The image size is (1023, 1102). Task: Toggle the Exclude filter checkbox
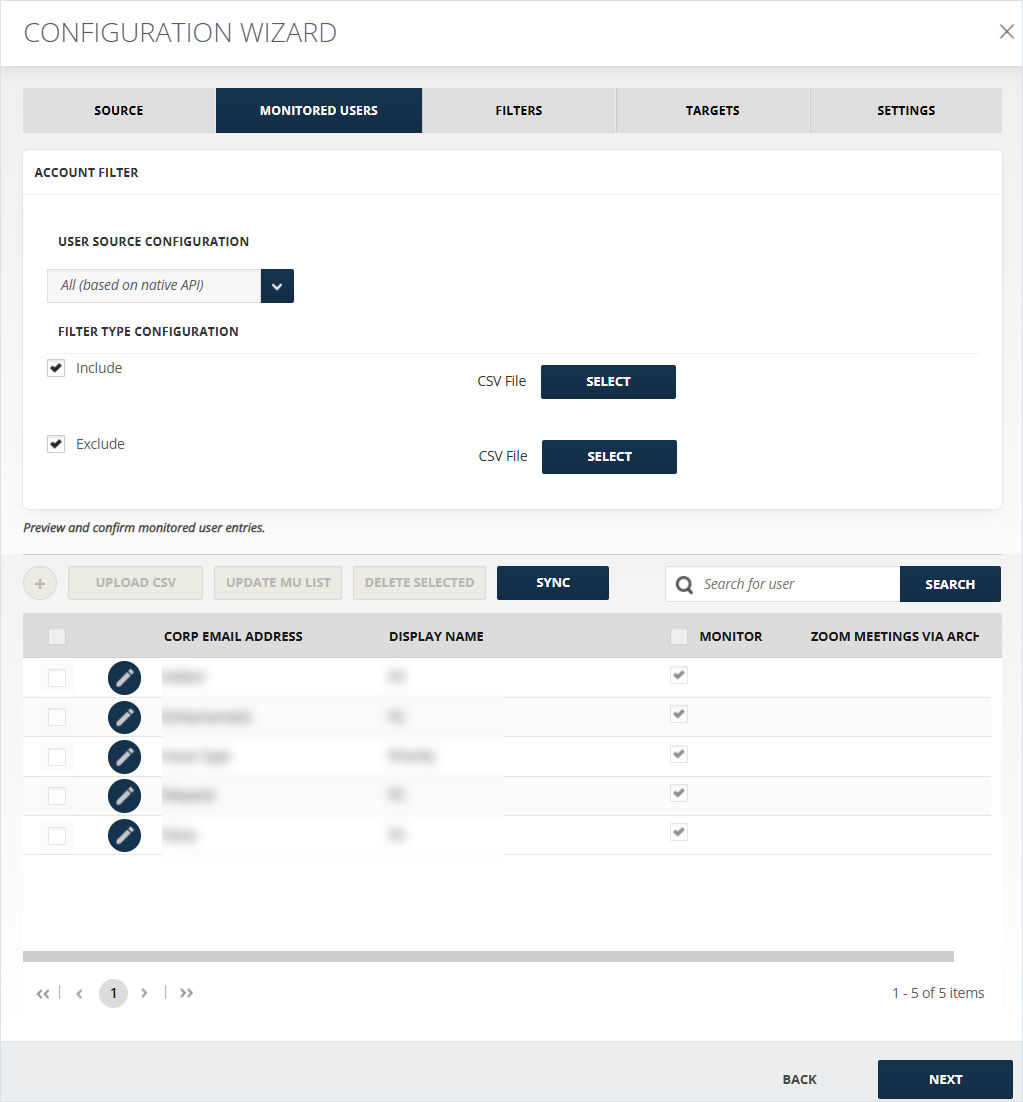coord(56,443)
